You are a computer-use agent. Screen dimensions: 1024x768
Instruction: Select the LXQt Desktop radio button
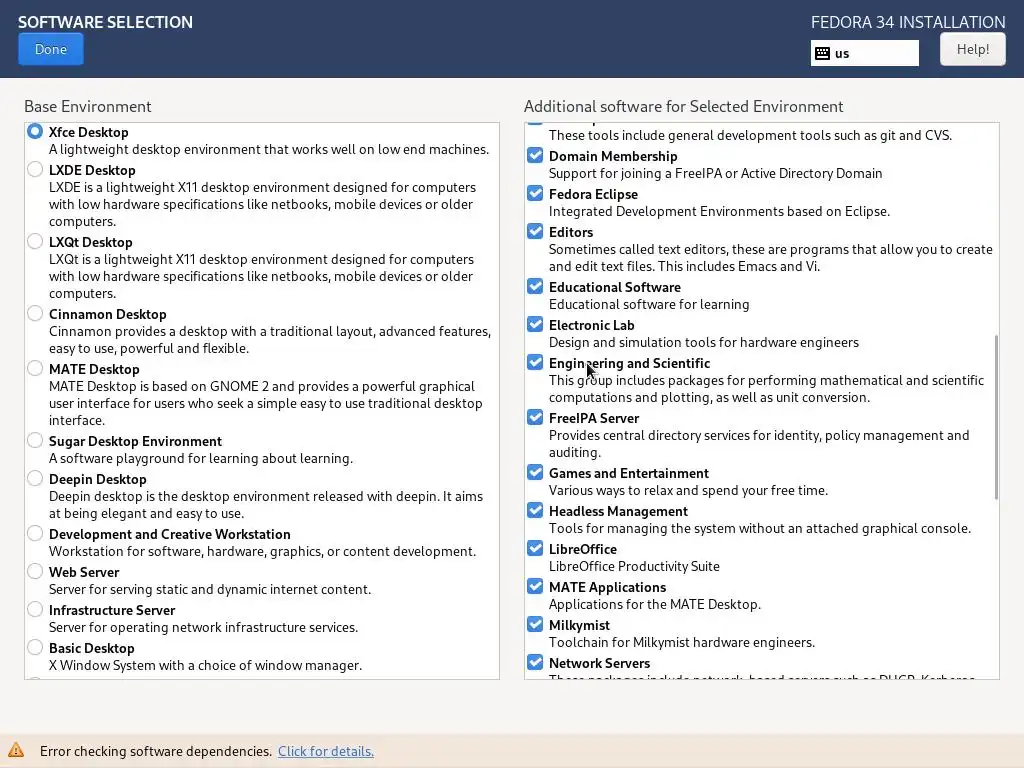click(x=35, y=241)
